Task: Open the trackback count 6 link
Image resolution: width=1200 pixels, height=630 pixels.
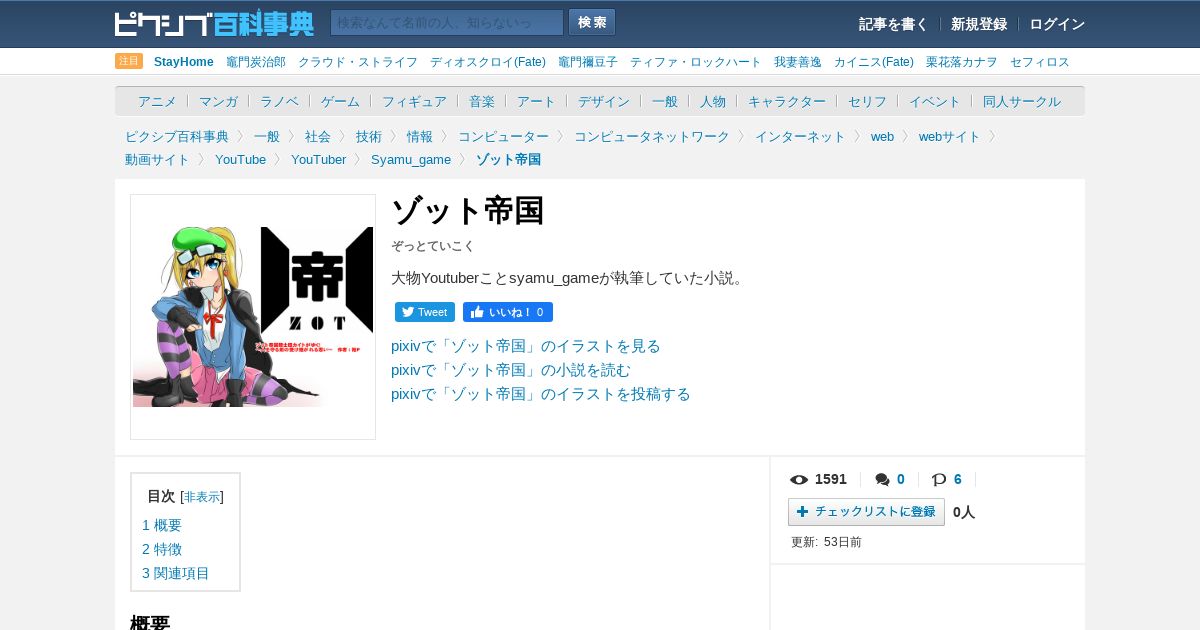Action: point(958,480)
